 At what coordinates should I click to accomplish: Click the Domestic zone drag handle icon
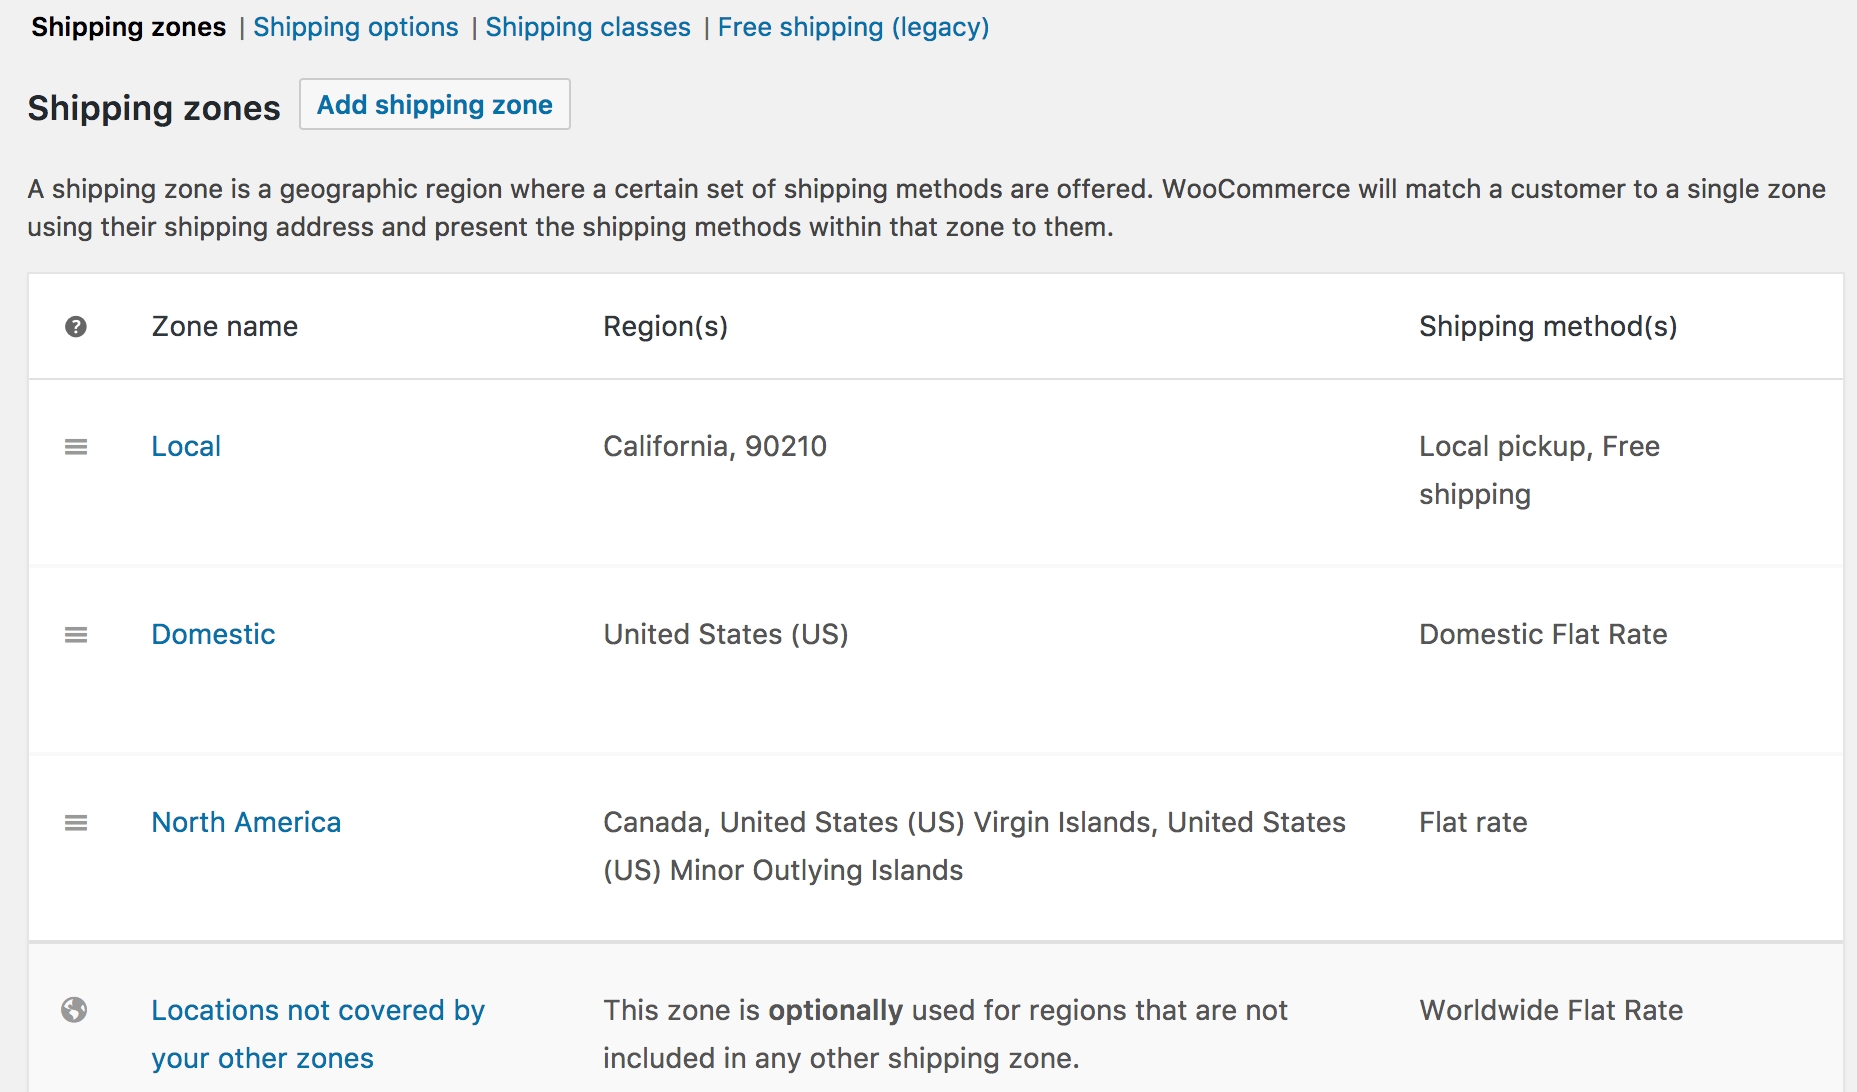(76, 635)
